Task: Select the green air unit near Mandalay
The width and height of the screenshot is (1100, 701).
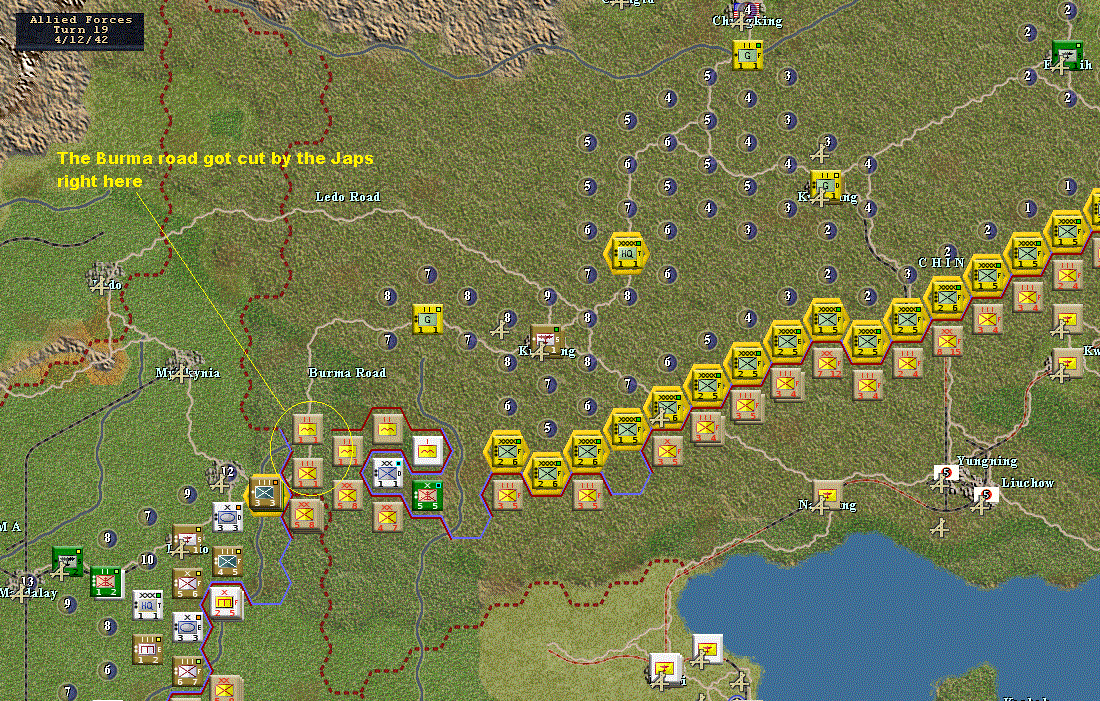Action: 67,561
